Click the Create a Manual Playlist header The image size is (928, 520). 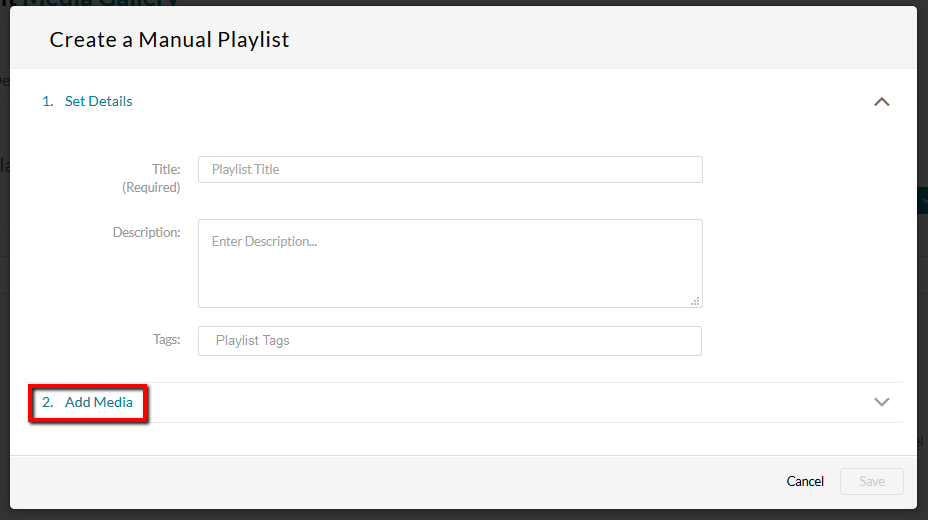[x=169, y=40]
